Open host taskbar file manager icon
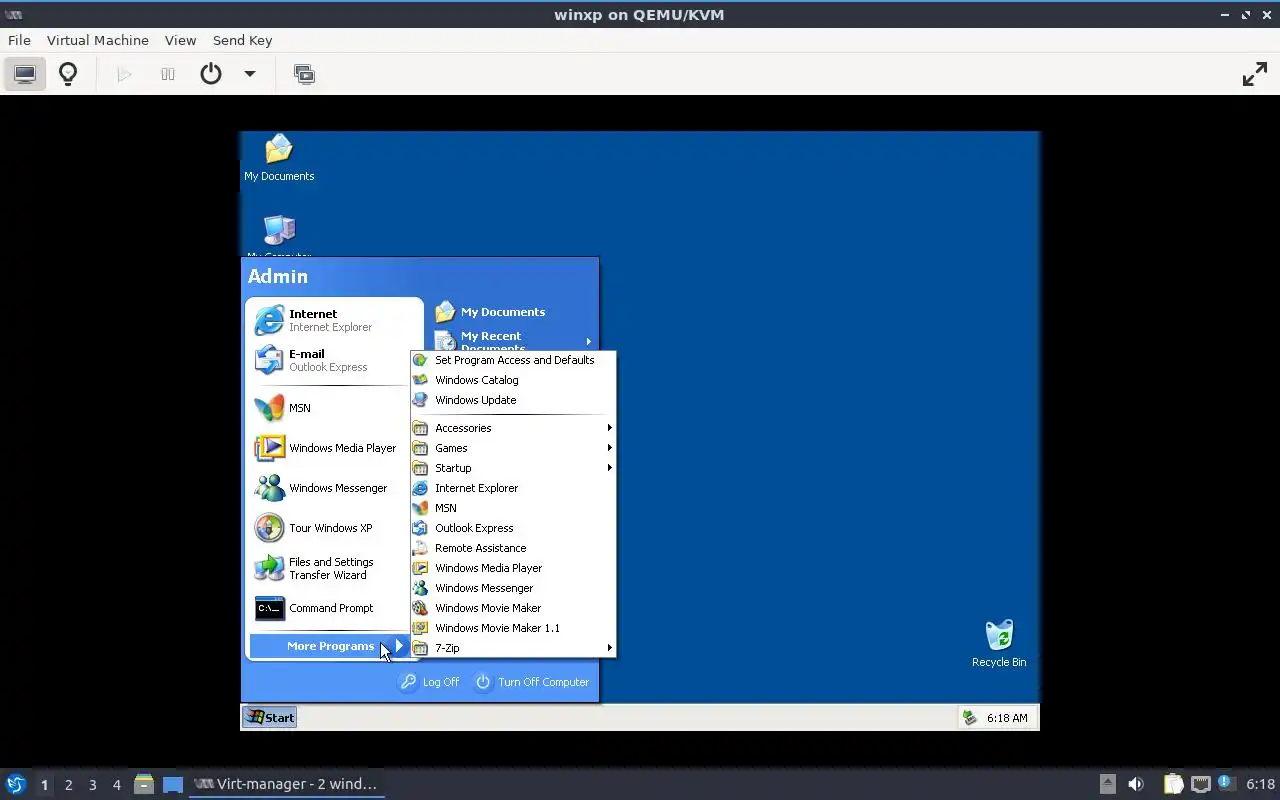Screen dimensions: 1280x800 (144, 785)
